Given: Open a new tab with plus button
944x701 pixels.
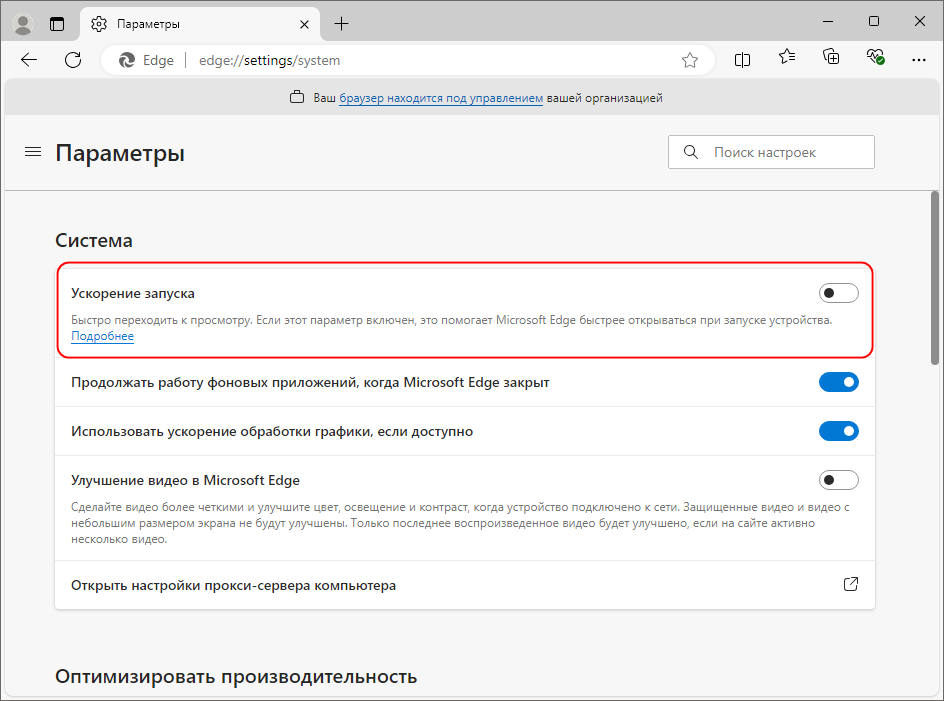Looking at the screenshot, I should 341,24.
